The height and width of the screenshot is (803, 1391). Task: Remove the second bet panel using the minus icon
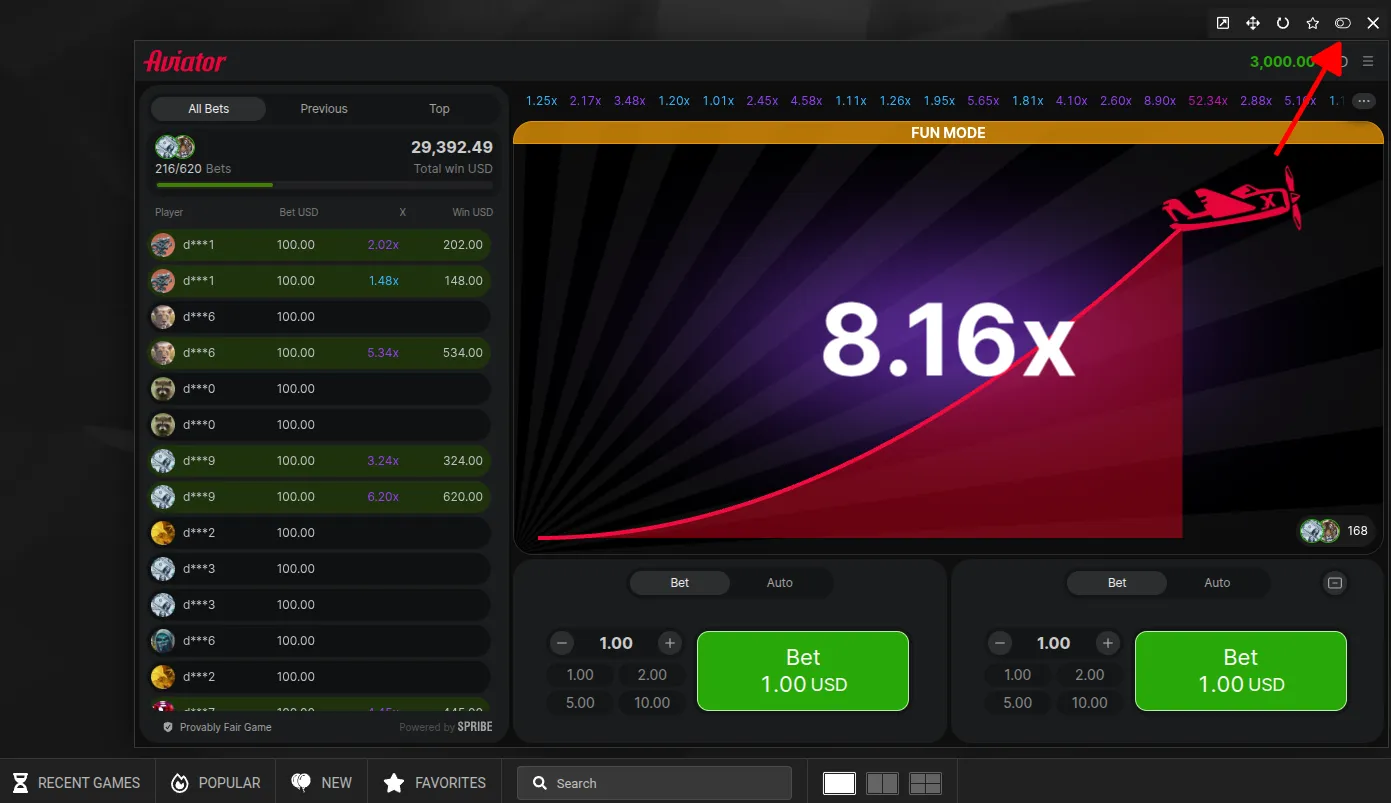coord(1334,583)
